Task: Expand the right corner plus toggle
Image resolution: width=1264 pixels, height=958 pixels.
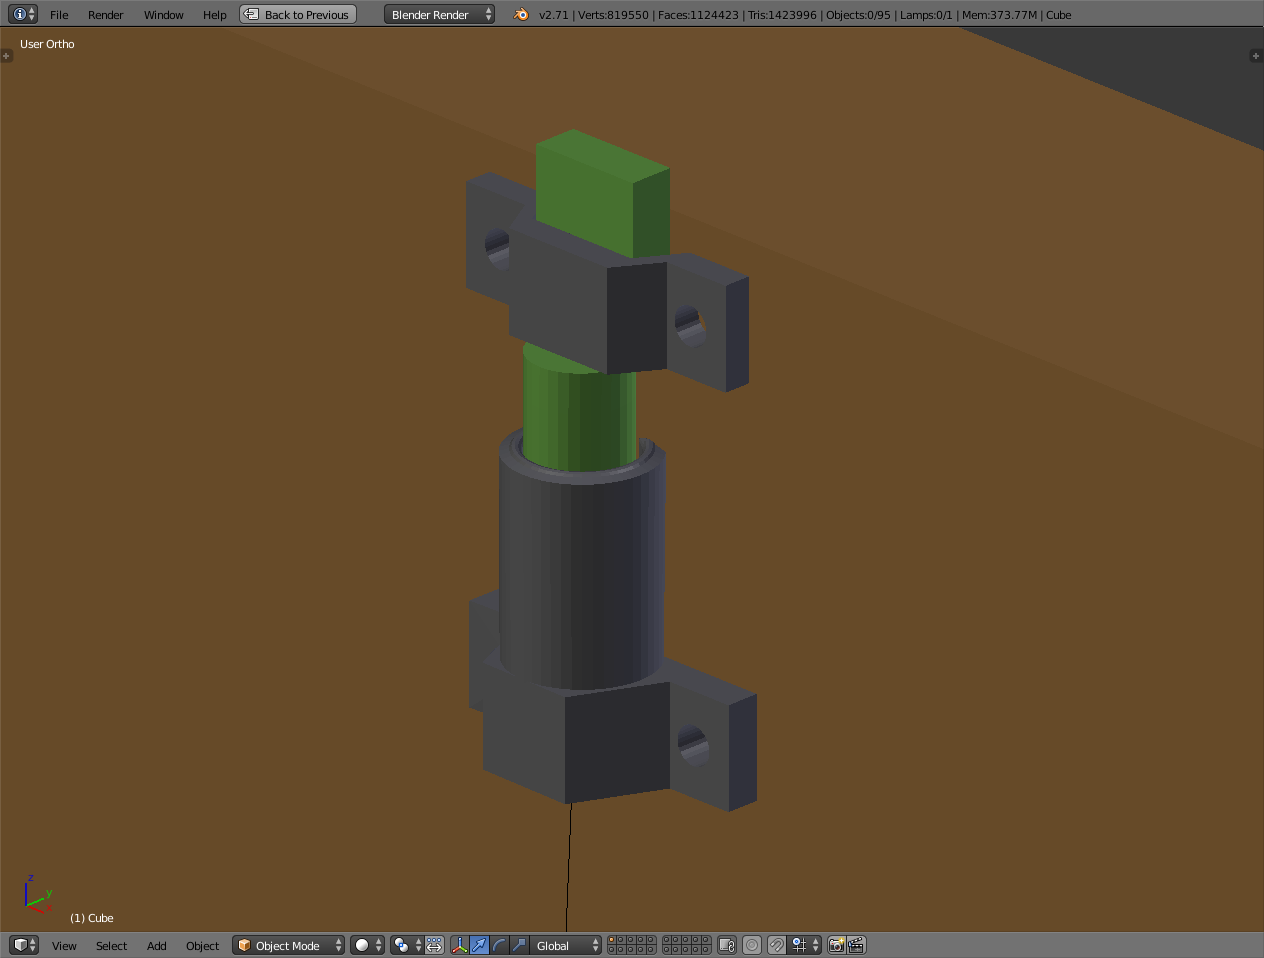Action: (1256, 56)
